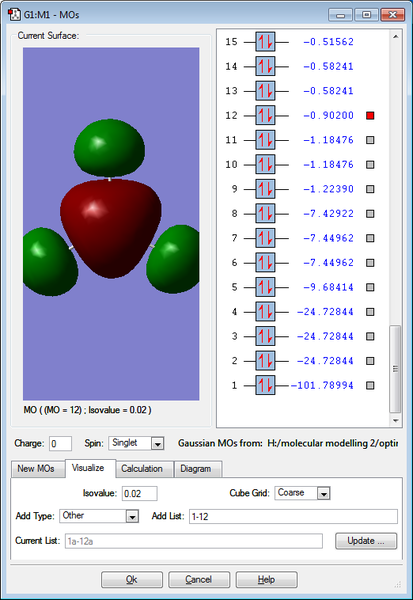Image resolution: width=413 pixels, height=600 pixels.
Task: Select the occupancy box of orbital 13
Action: pyautogui.click(x=265, y=91)
